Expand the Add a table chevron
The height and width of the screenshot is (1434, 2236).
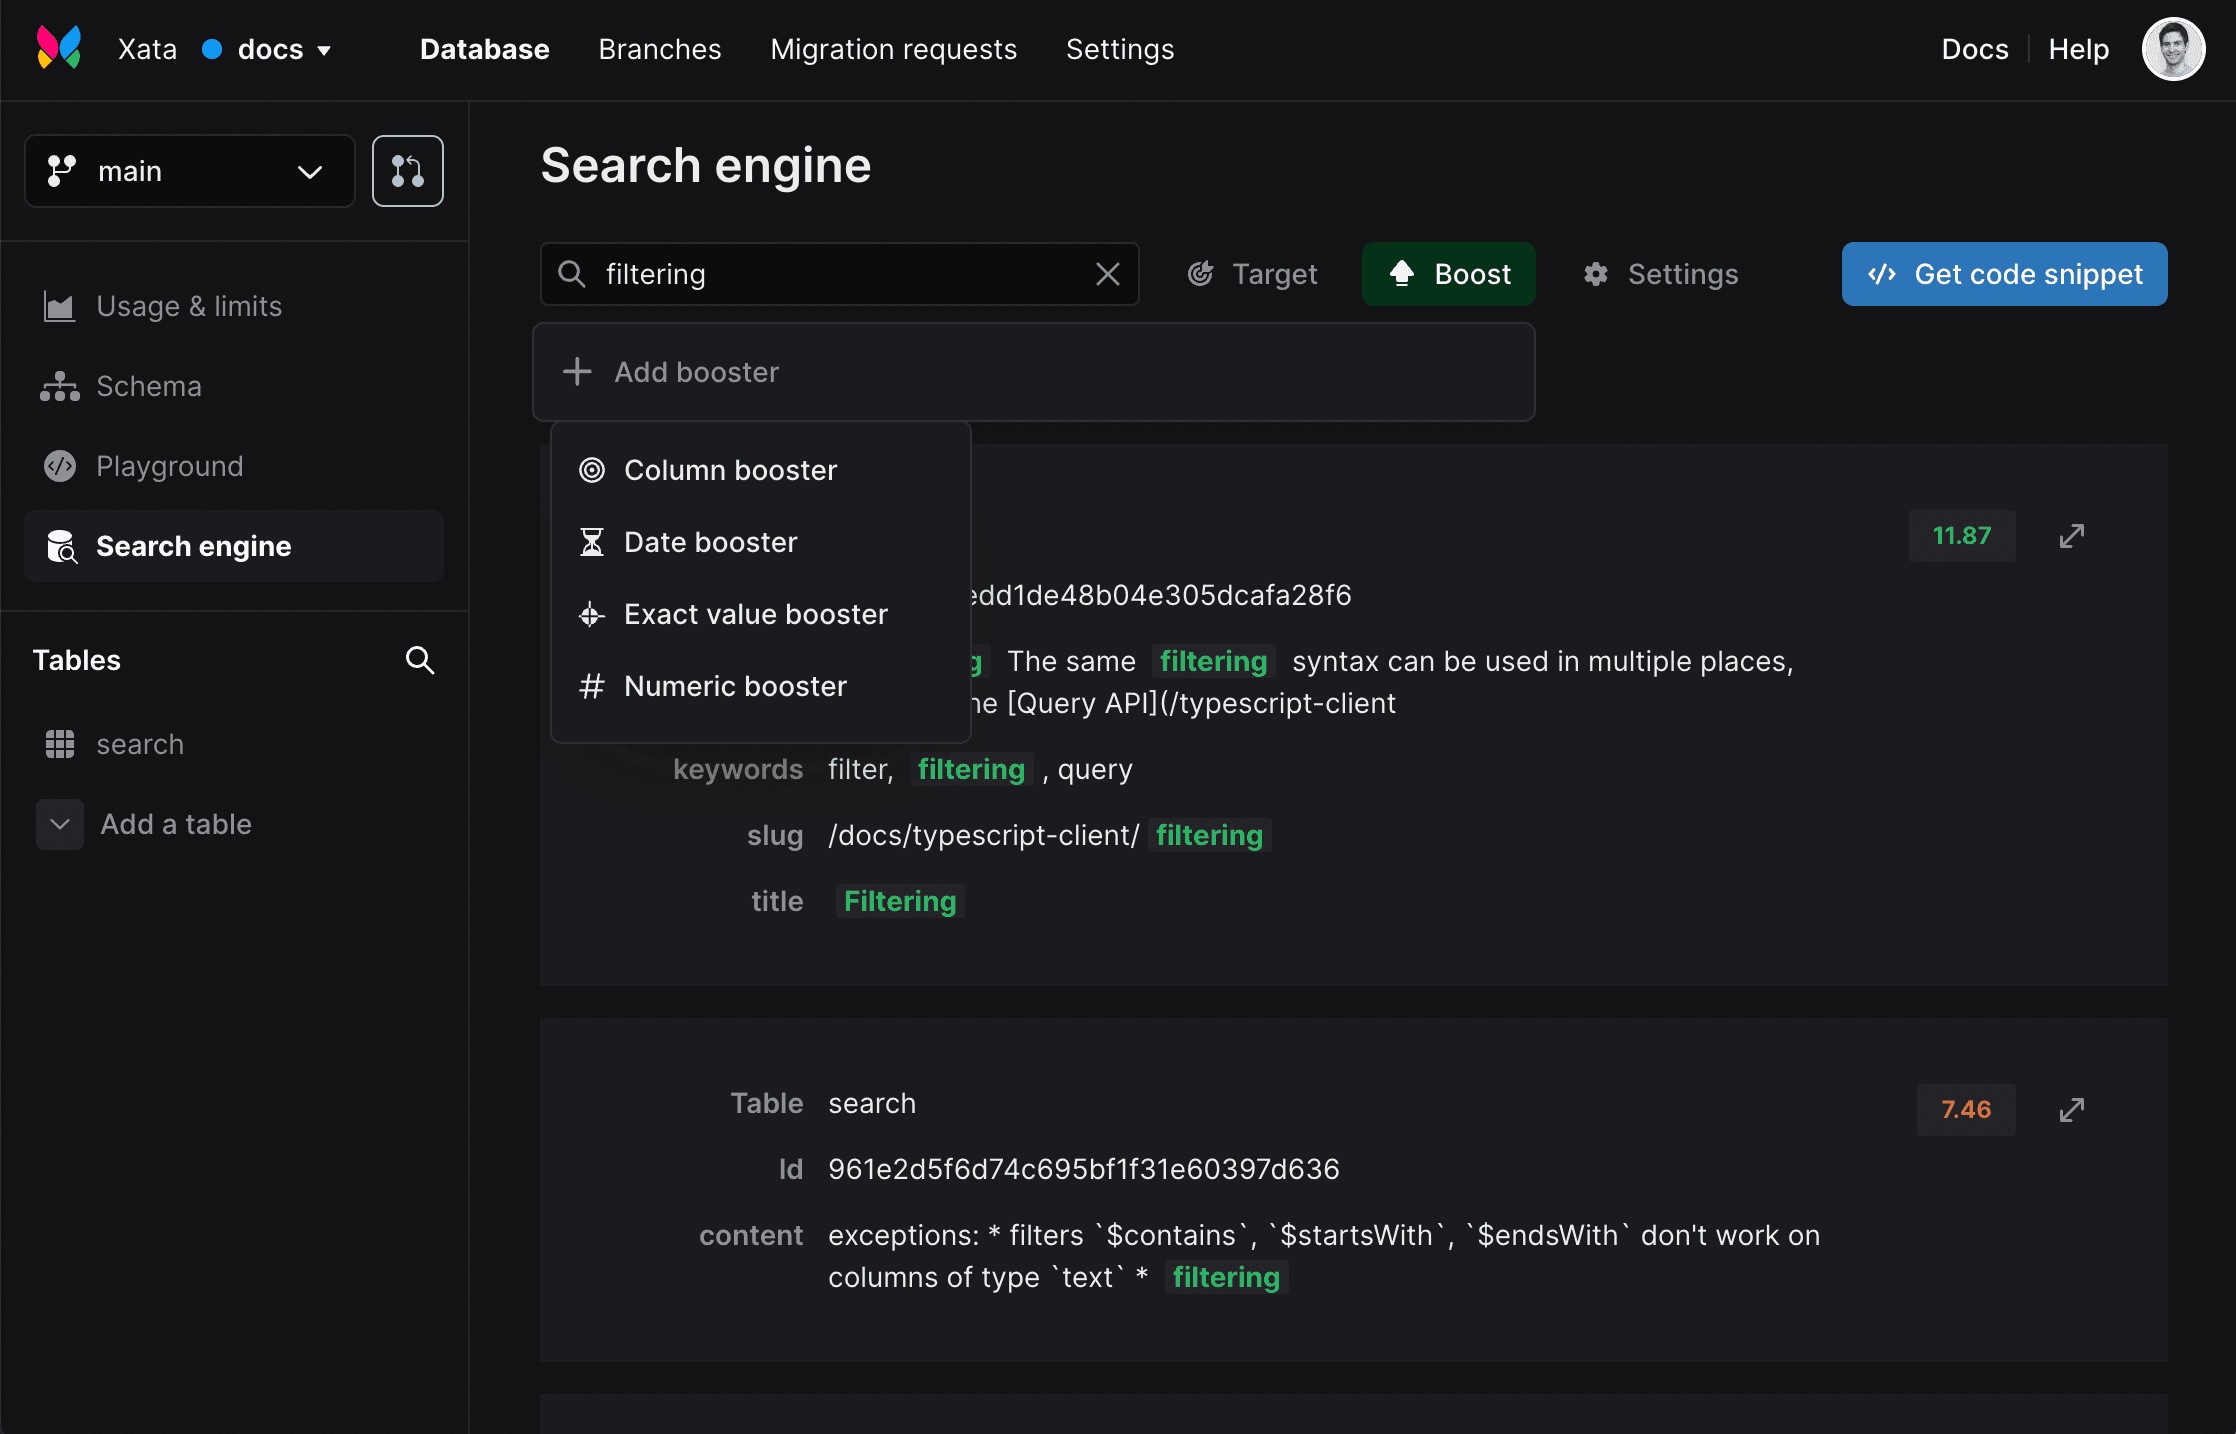pyautogui.click(x=60, y=824)
